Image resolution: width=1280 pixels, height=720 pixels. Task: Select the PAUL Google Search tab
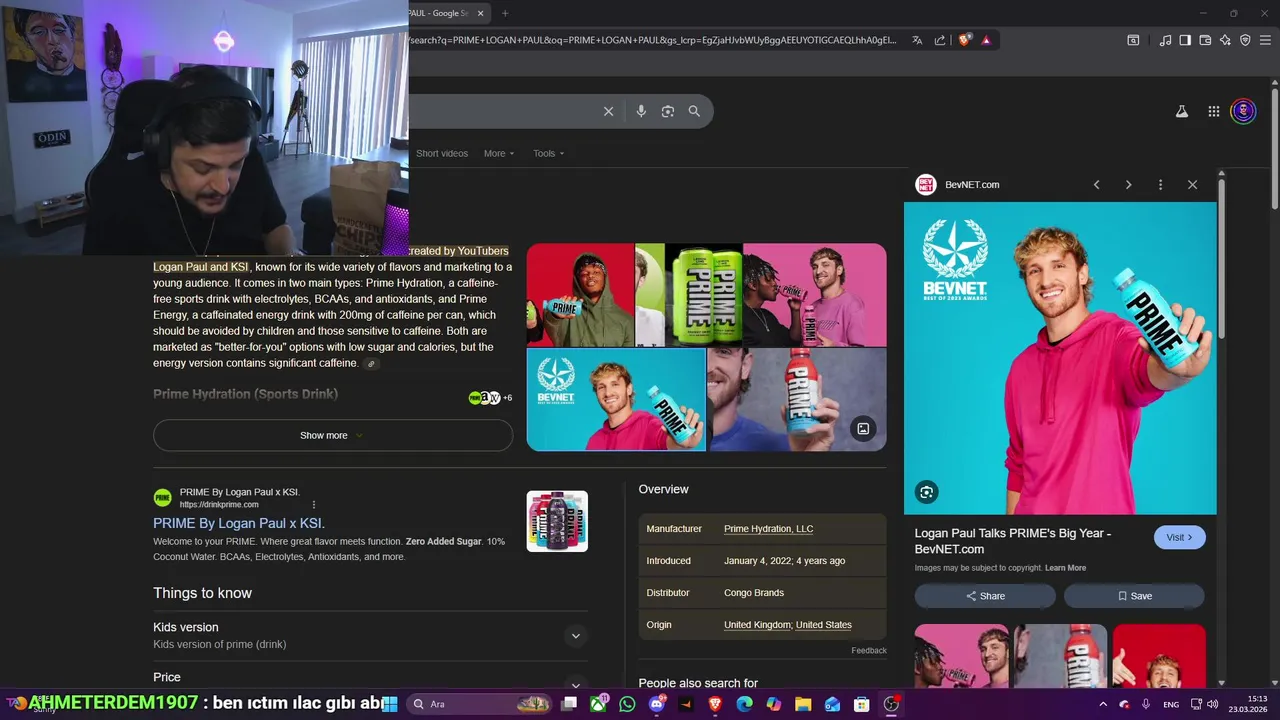click(x=440, y=13)
